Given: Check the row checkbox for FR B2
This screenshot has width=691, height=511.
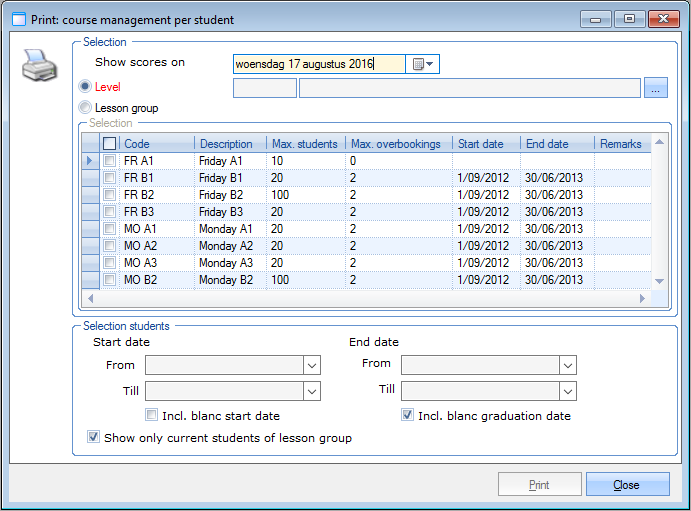Looking at the screenshot, I should (x=109, y=195).
